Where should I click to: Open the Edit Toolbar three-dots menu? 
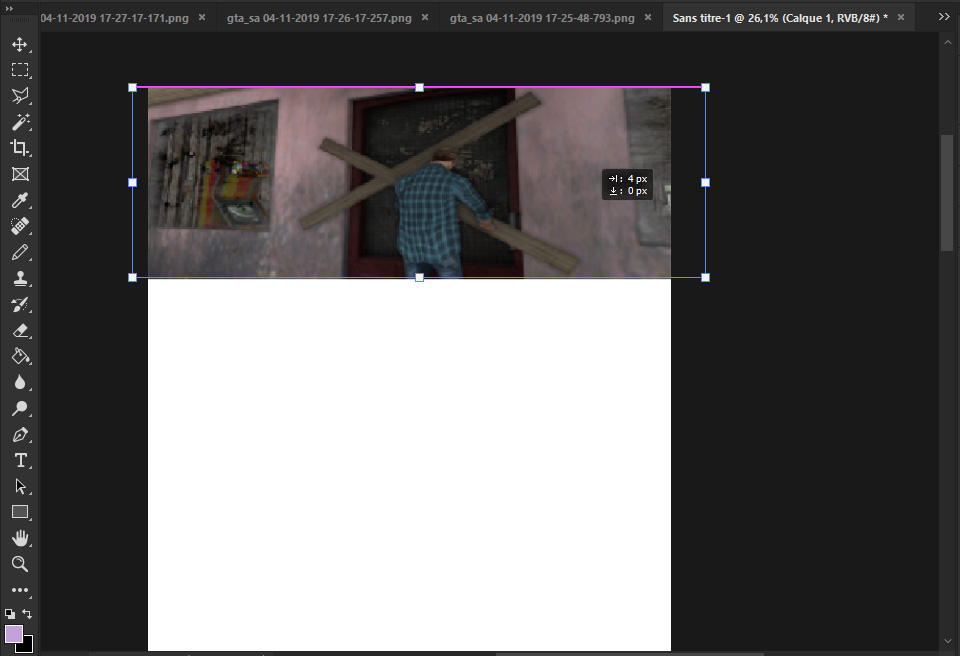[x=20, y=590]
